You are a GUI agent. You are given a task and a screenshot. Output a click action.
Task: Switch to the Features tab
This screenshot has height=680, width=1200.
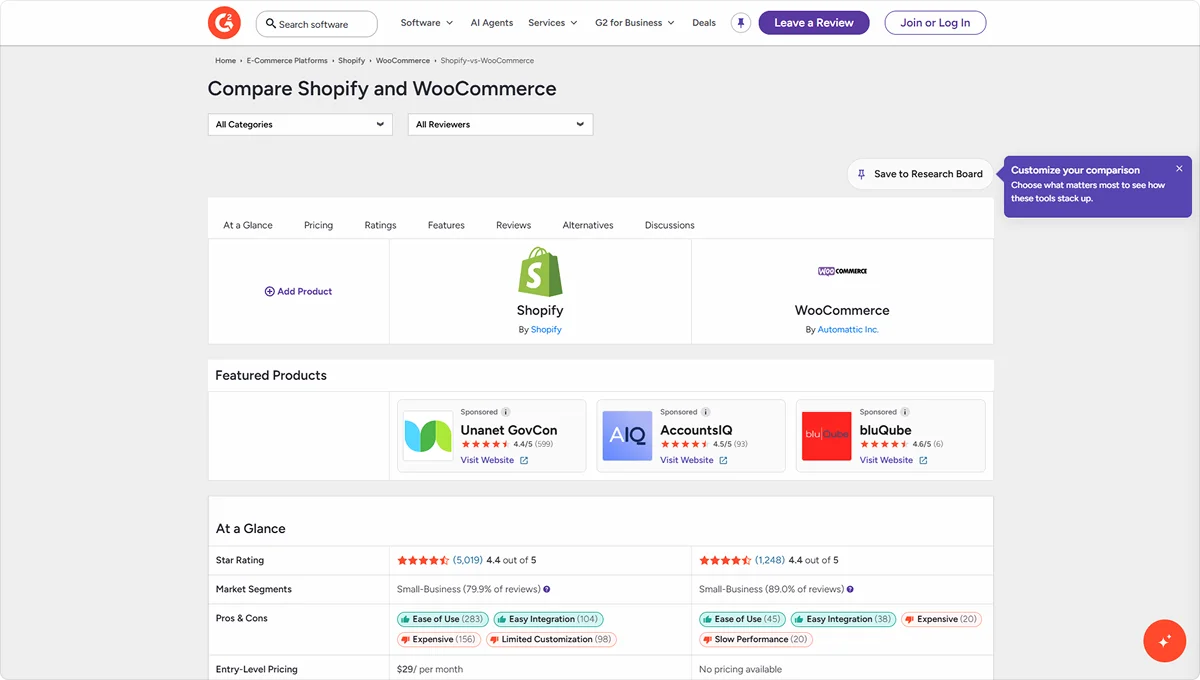coord(446,225)
